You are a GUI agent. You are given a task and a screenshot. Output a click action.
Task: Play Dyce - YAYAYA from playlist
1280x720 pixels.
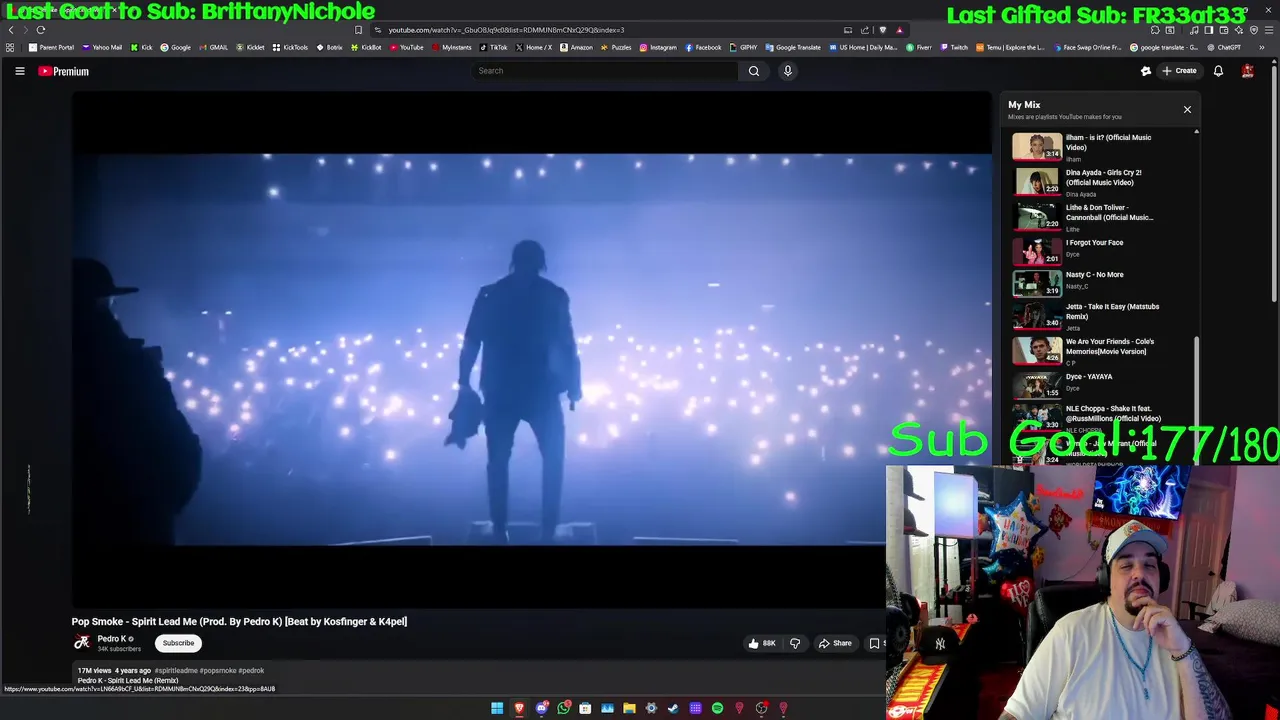[1100, 384]
